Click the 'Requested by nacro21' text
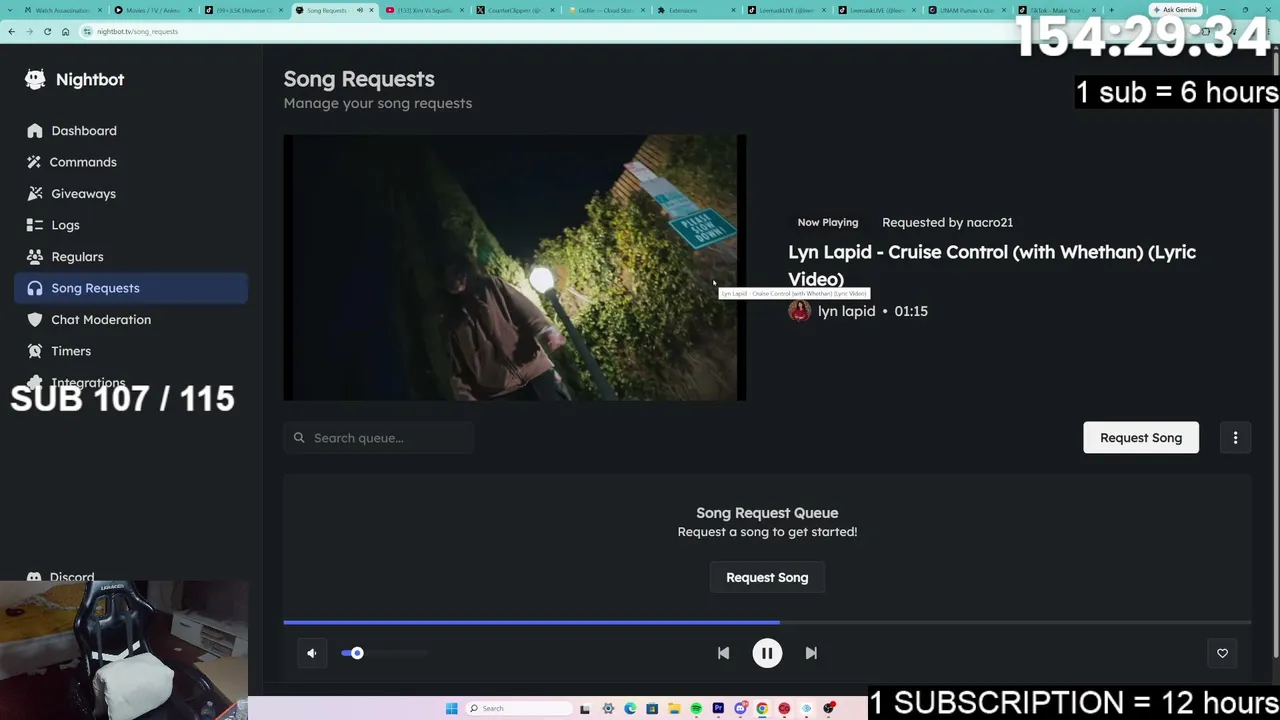1280x720 pixels. pyautogui.click(x=947, y=222)
